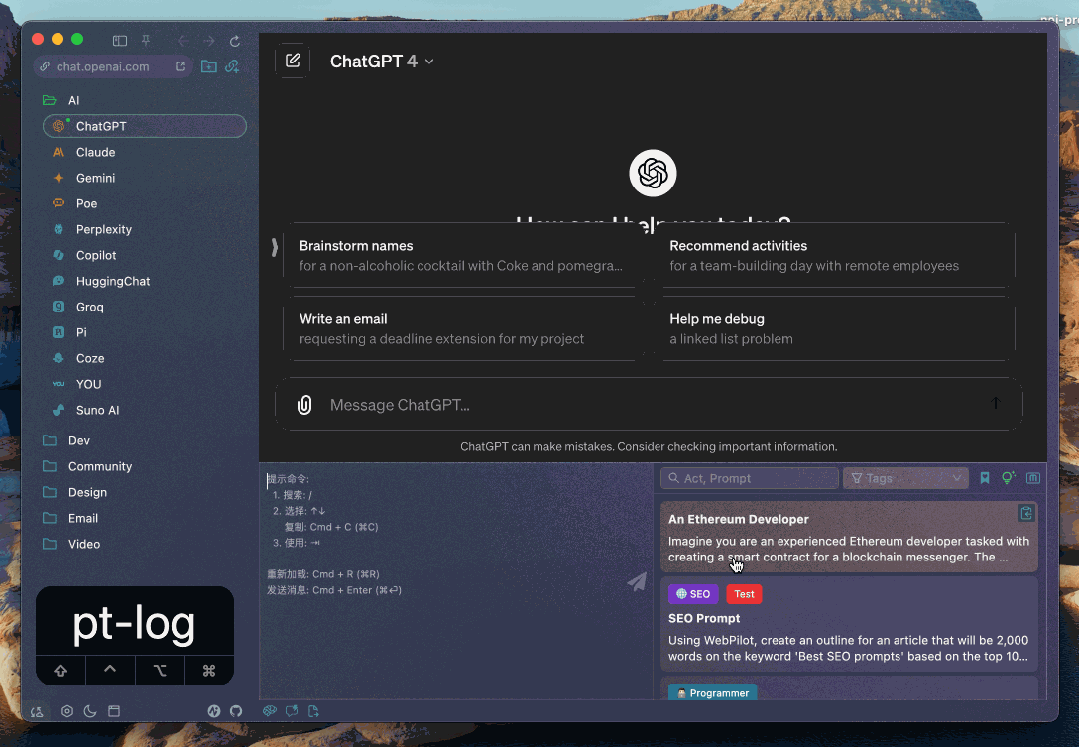Go forward with the right arrow

[x=209, y=41]
